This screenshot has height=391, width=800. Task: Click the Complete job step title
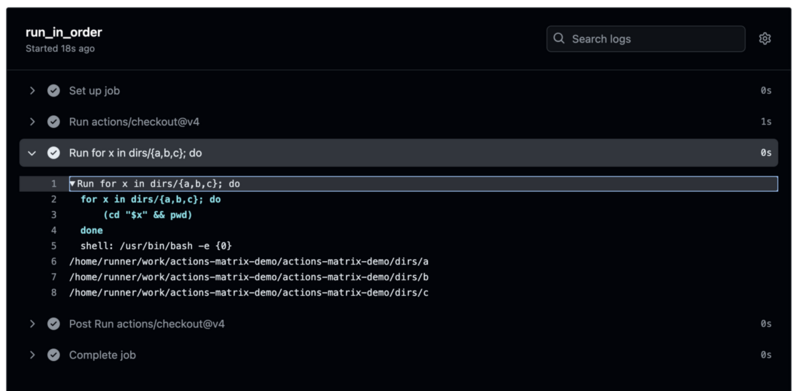tap(103, 355)
